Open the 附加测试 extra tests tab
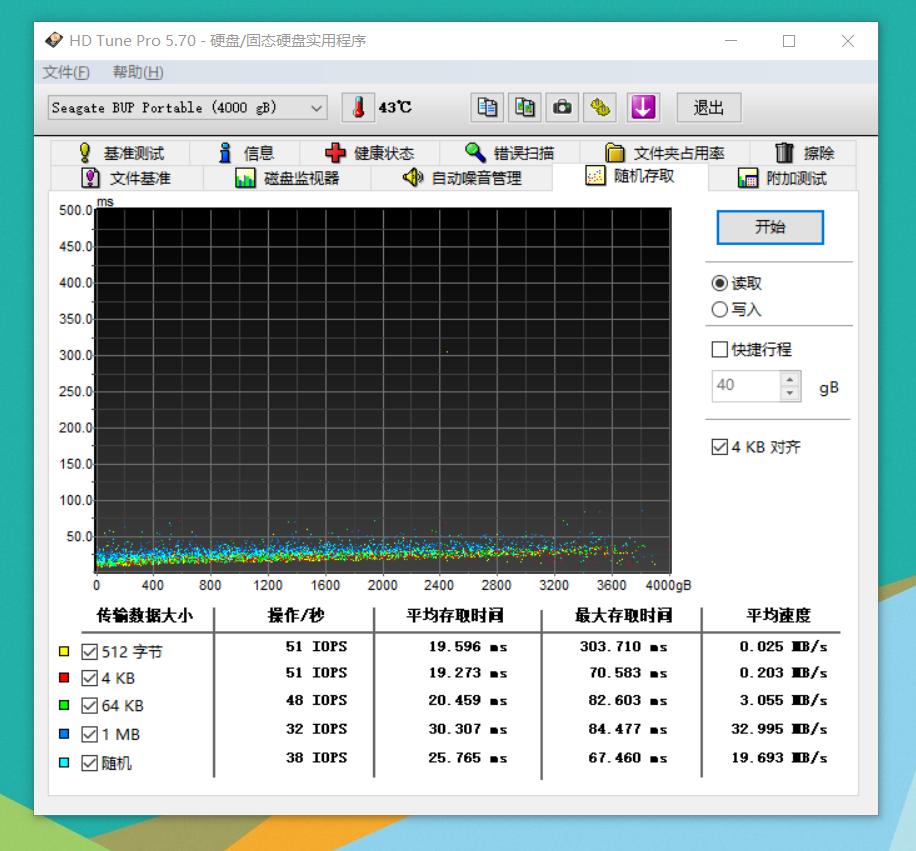This screenshot has width=916, height=851. coord(783,178)
